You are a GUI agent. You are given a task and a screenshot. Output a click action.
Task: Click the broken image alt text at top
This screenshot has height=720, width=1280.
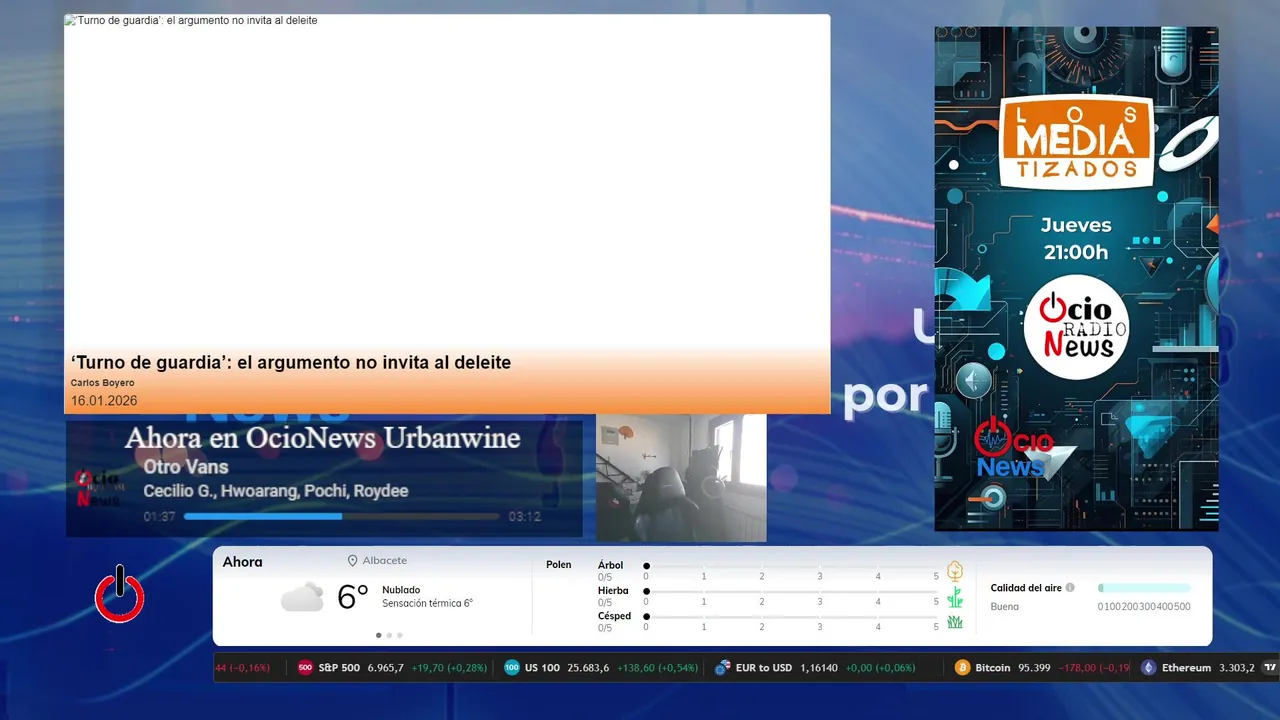coord(191,20)
